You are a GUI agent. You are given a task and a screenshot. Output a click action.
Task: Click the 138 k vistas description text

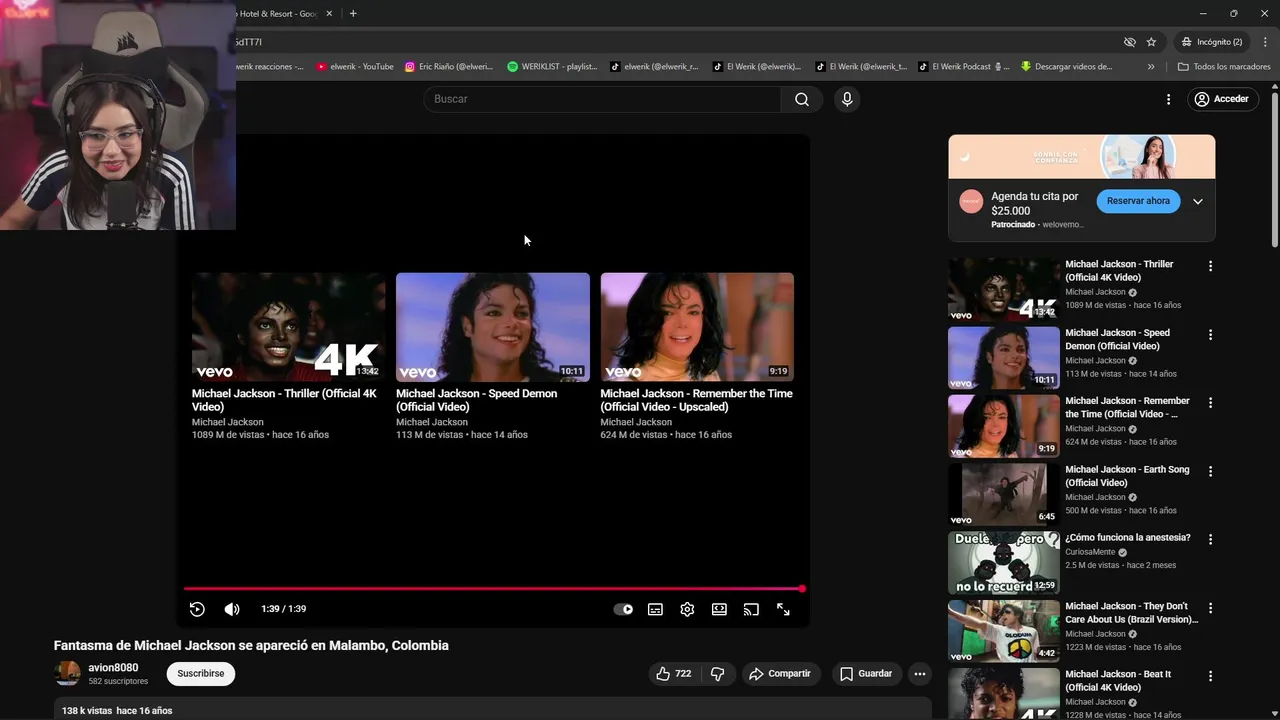click(87, 711)
